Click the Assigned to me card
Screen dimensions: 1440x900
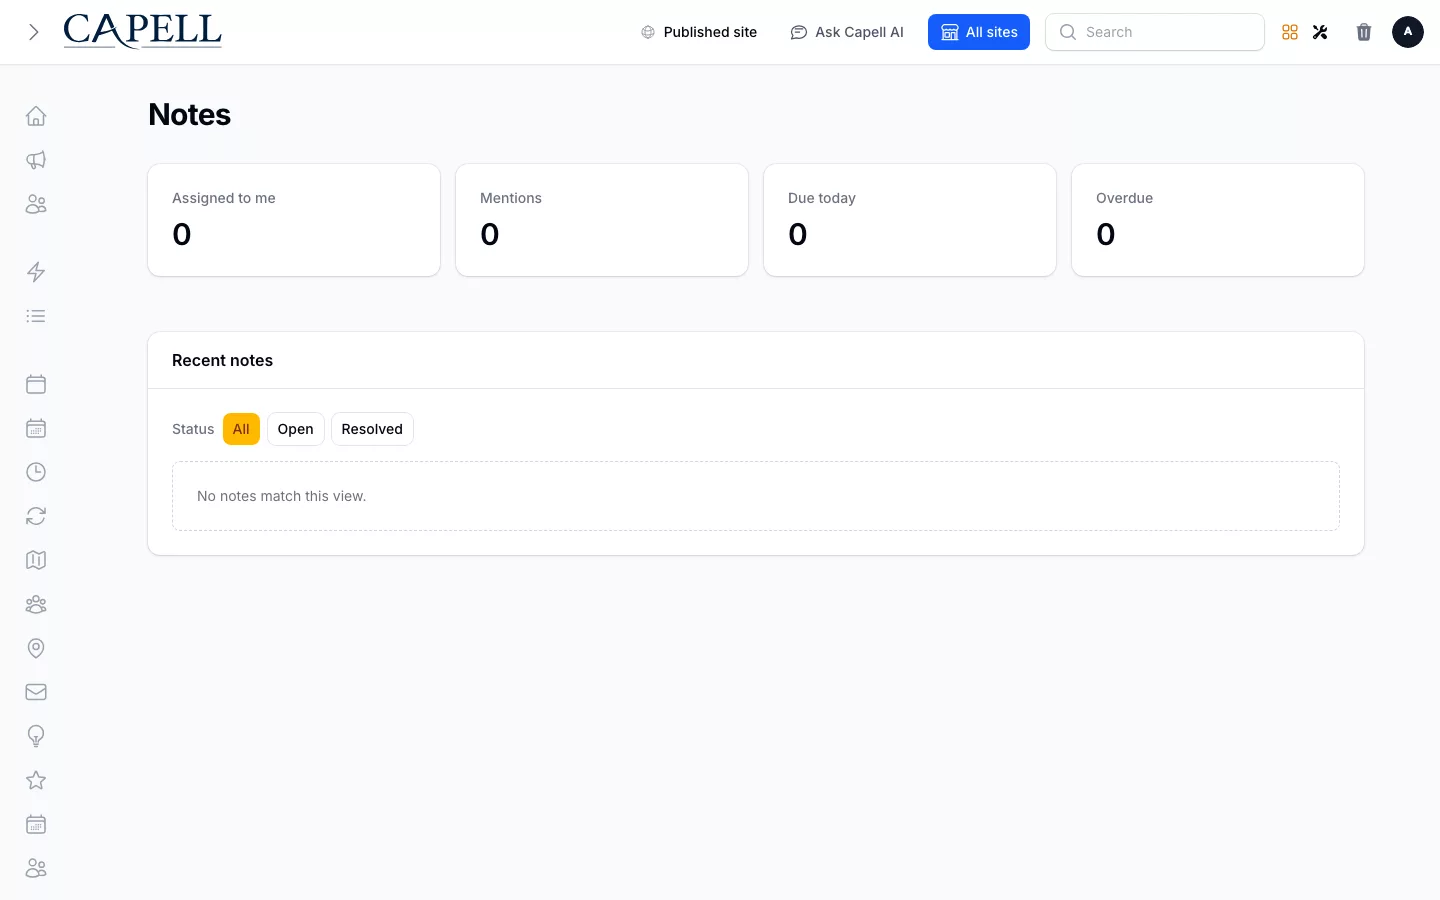(x=294, y=220)
